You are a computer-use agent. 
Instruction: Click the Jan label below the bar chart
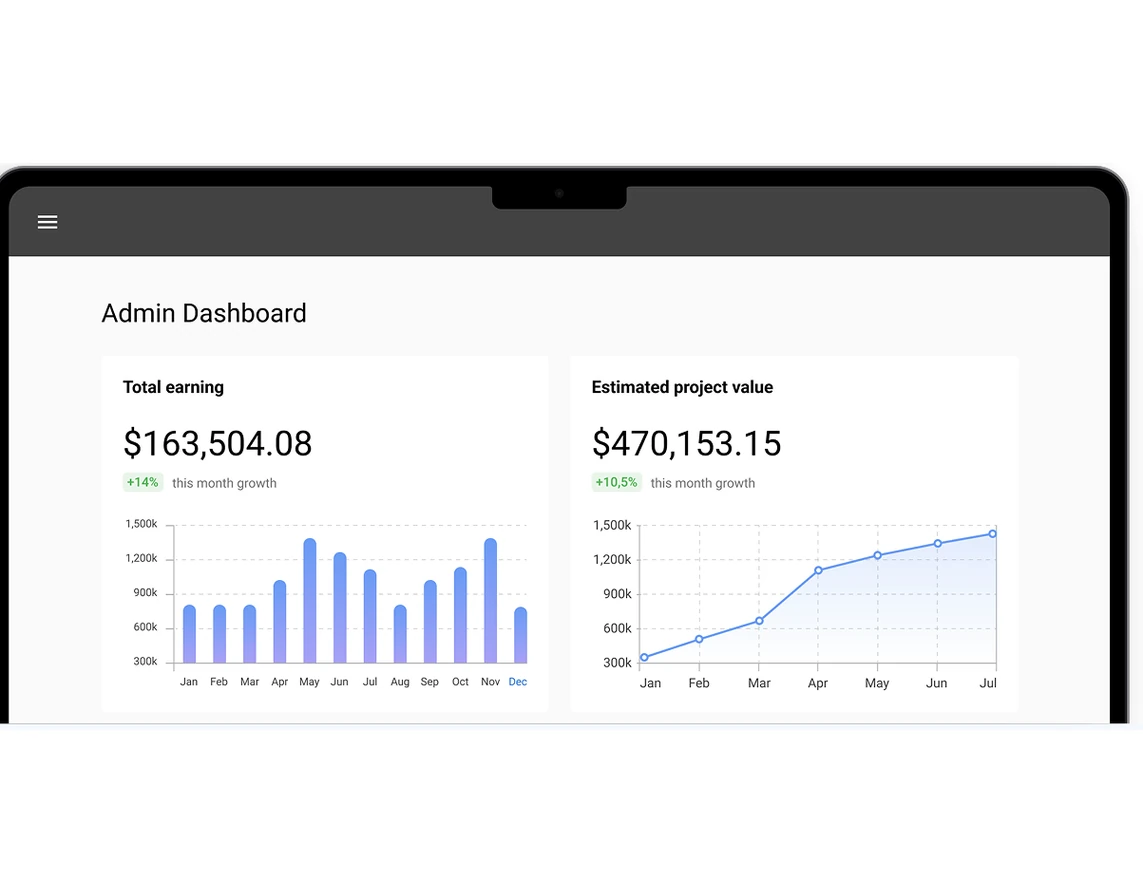point(189,681)
